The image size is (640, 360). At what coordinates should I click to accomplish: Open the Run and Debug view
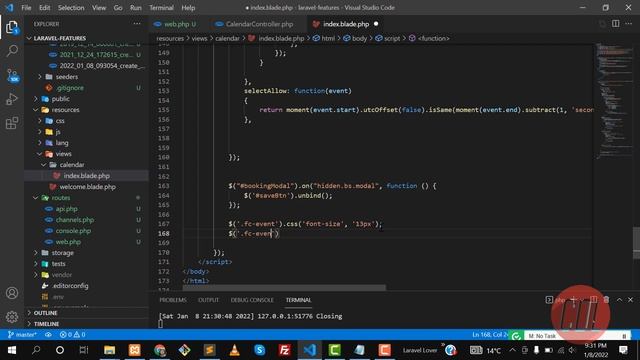point(12,99)
